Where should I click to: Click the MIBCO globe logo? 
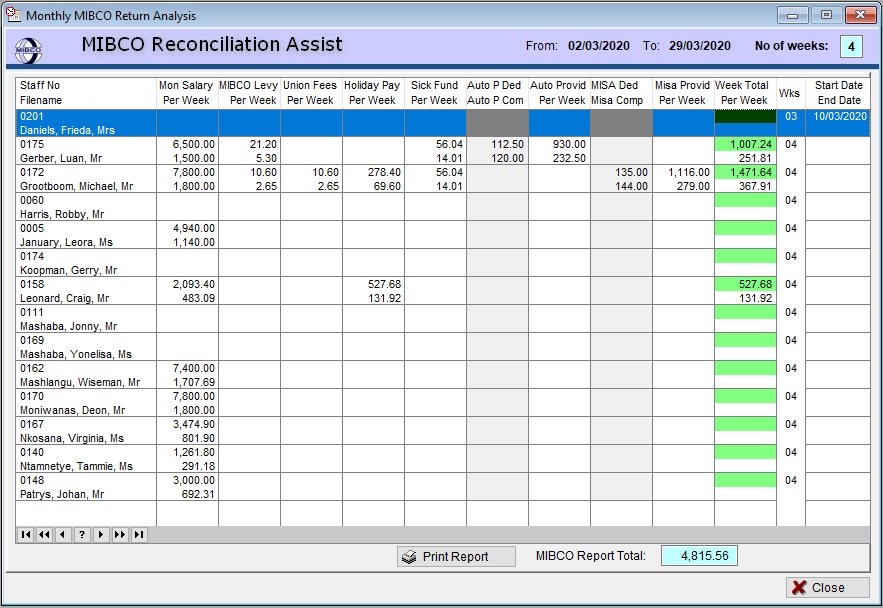pyautogui.click(x=28, y=50)
